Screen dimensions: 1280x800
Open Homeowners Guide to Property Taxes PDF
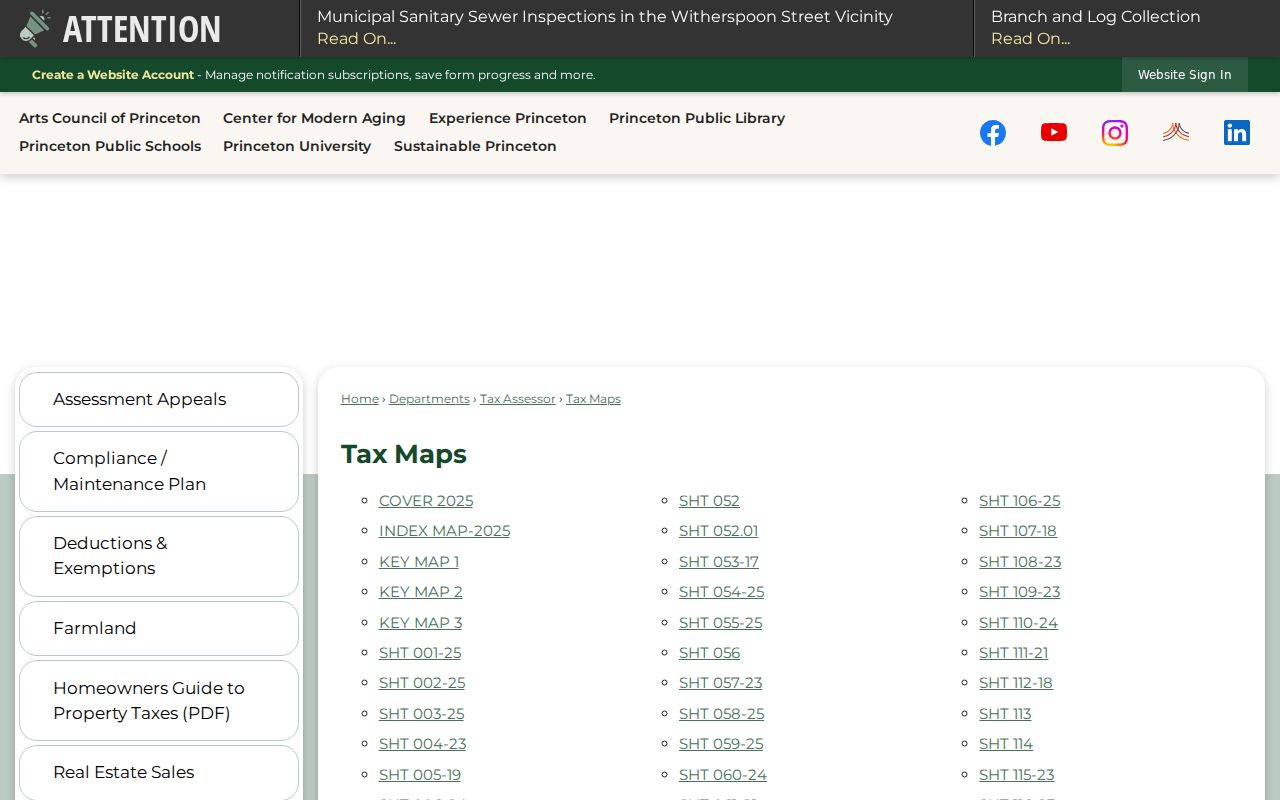159,700
